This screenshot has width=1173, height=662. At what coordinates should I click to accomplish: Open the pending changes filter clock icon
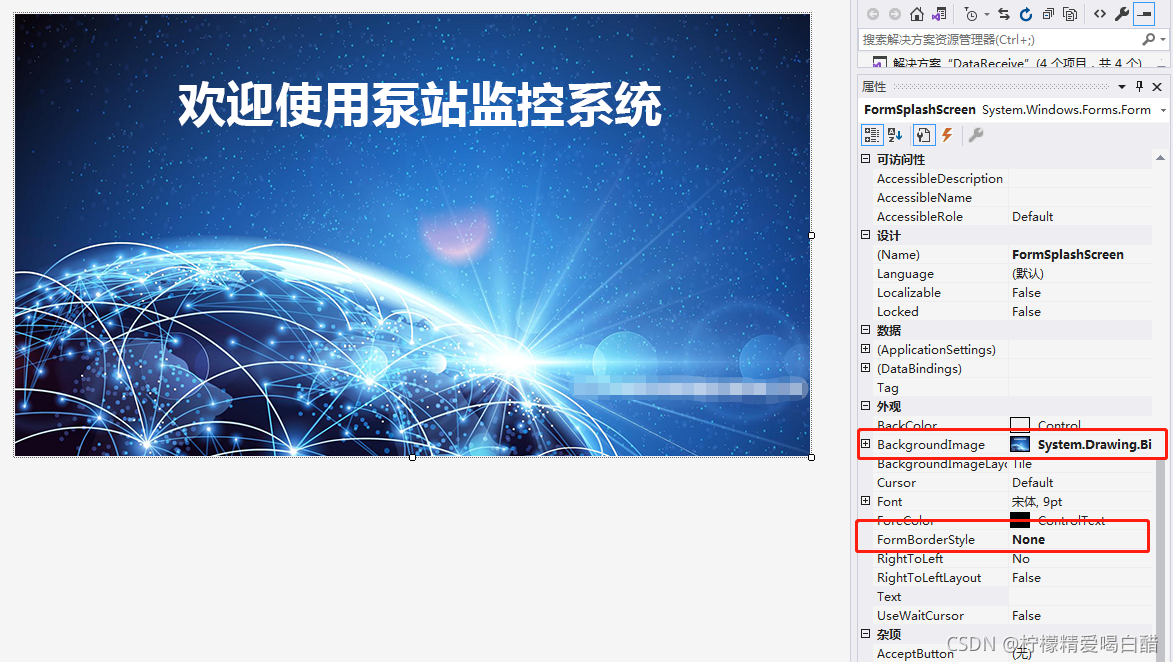pyautogui.click(x=971, y=14)
